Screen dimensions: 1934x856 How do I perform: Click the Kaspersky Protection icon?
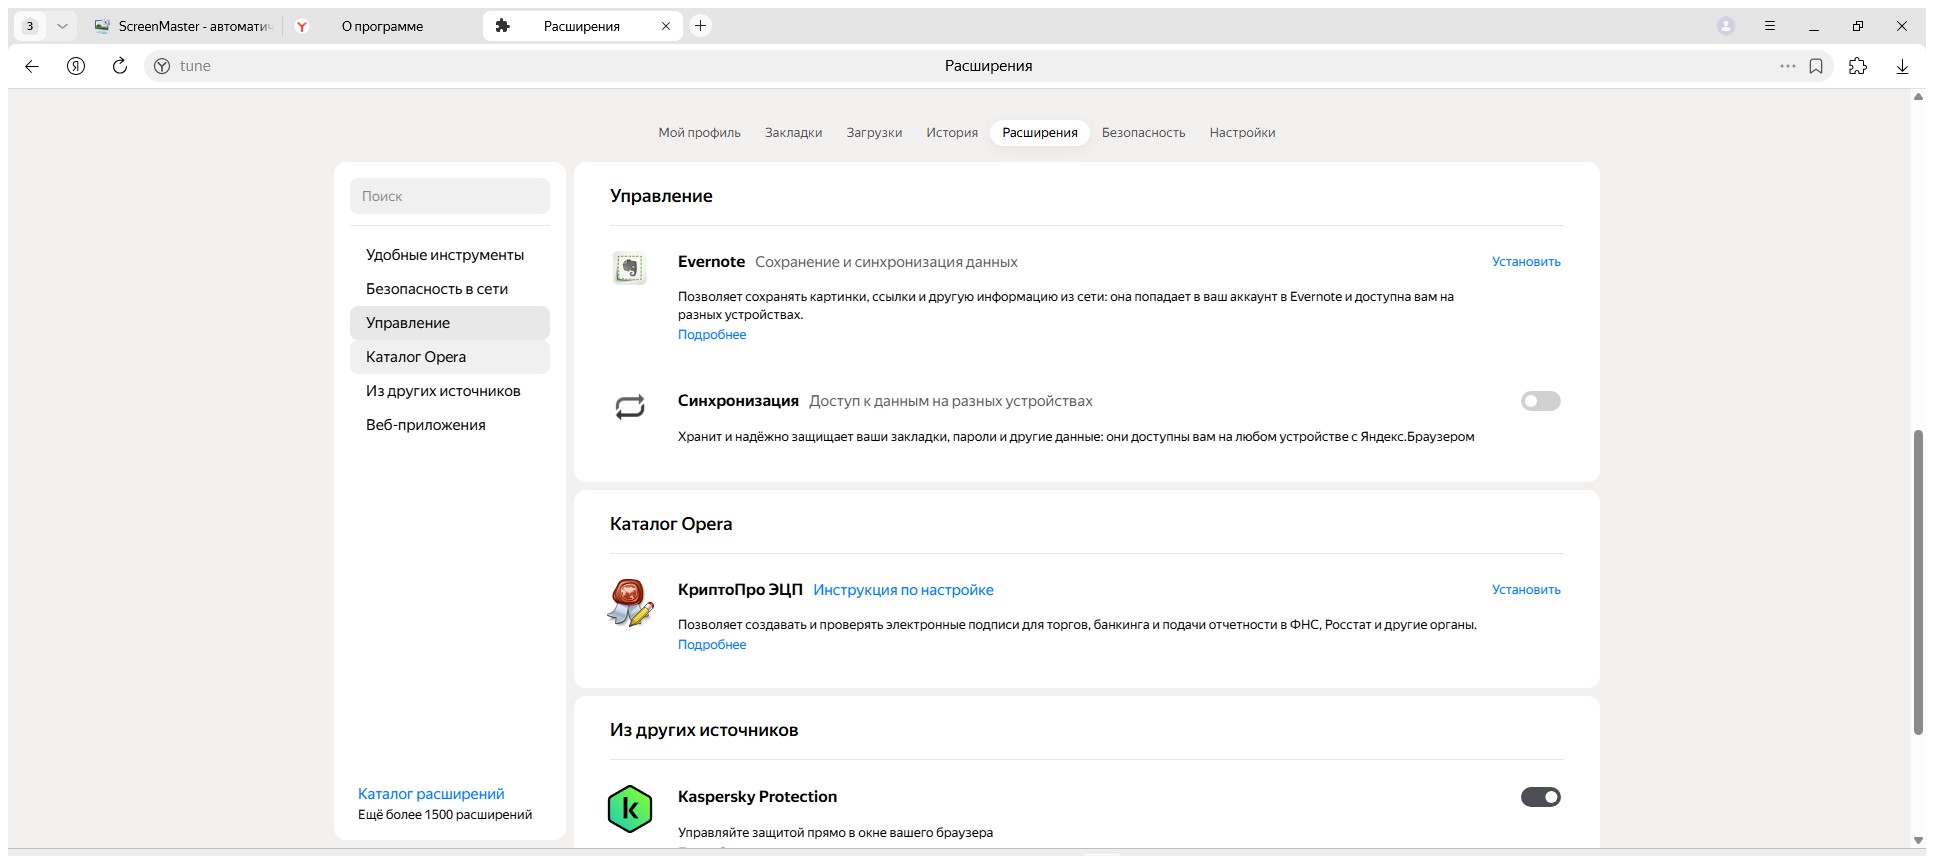(x=630, y=809)
